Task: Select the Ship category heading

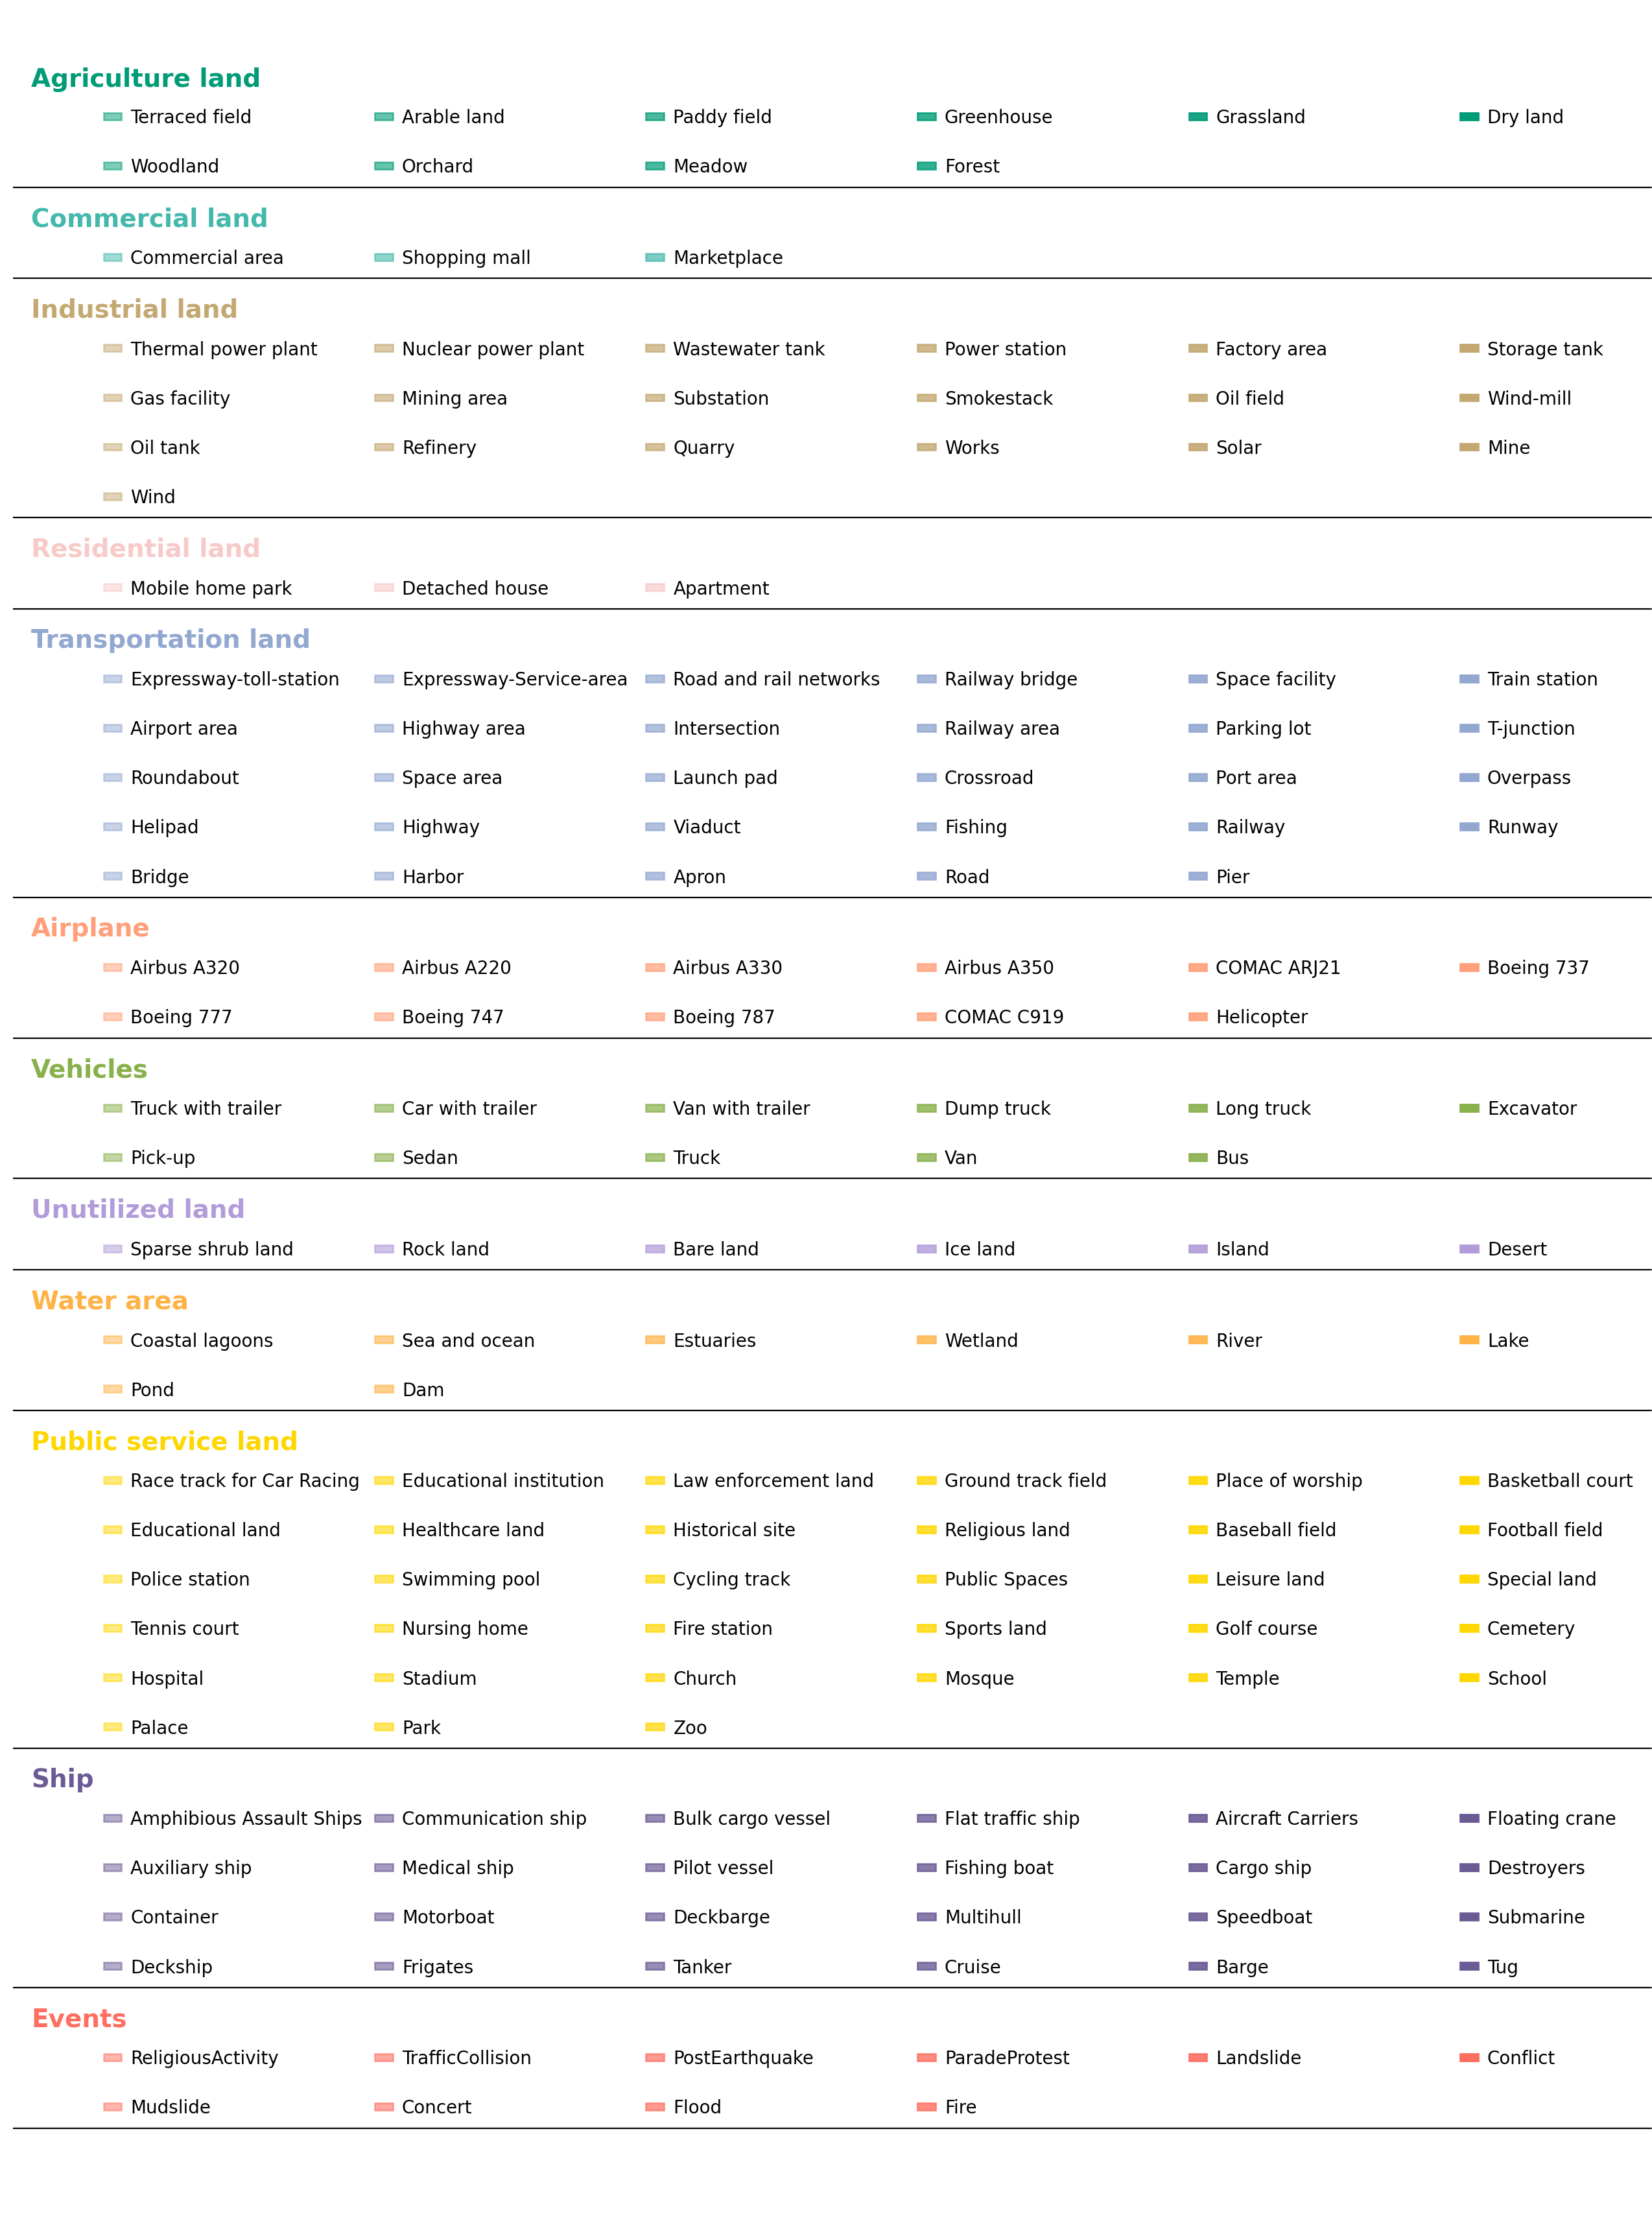Action: 62,1778
